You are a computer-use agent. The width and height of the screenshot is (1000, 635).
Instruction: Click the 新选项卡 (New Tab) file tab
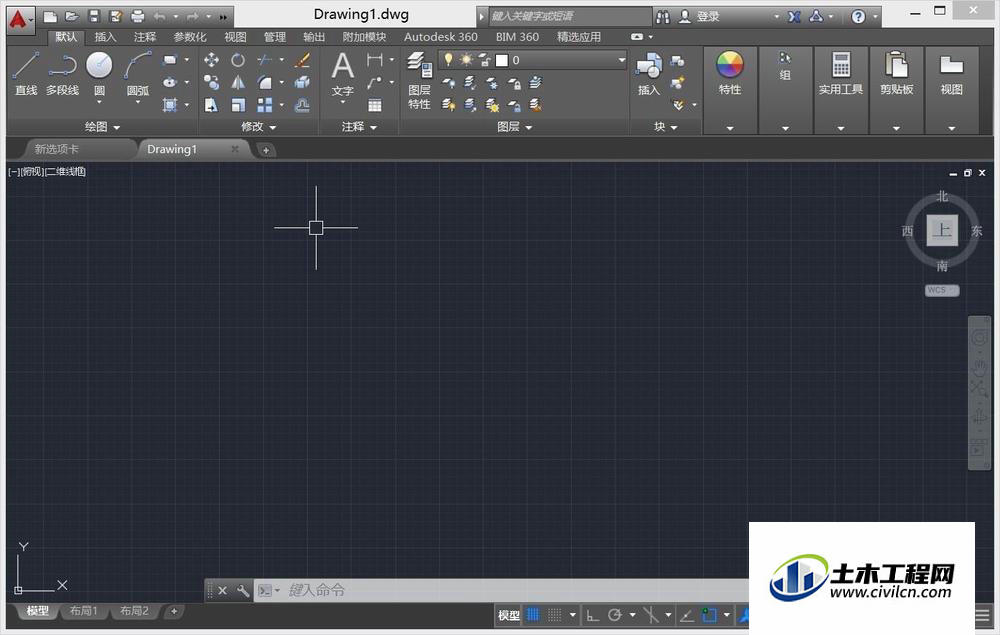point(57,149)
